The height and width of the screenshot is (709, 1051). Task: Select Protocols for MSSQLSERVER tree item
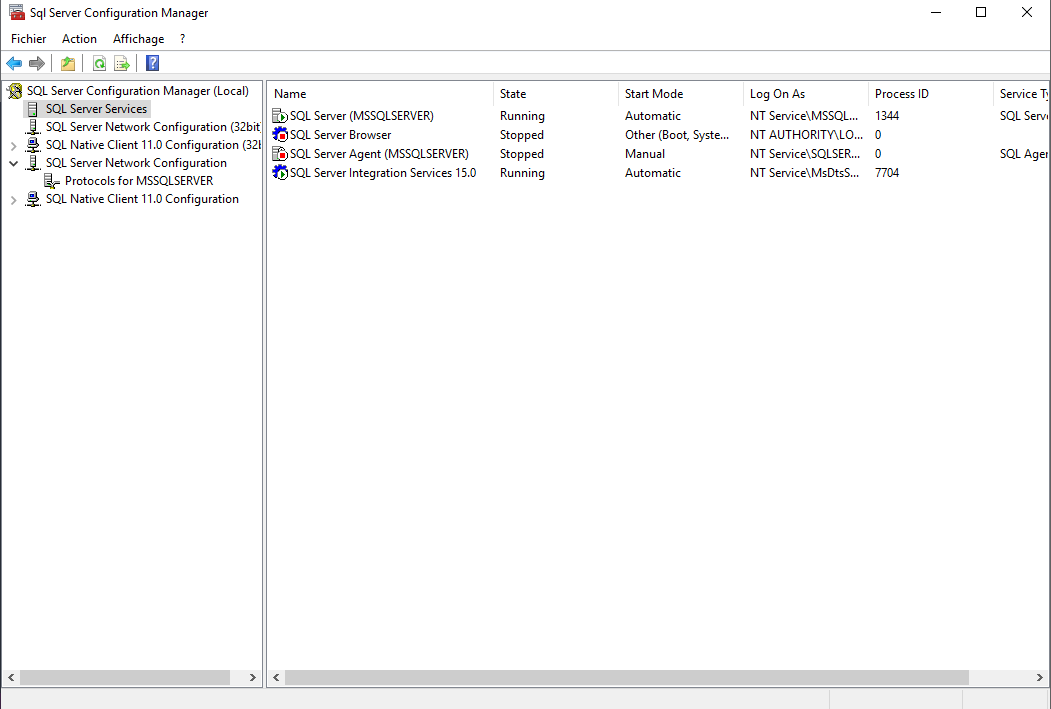point(139,181)
